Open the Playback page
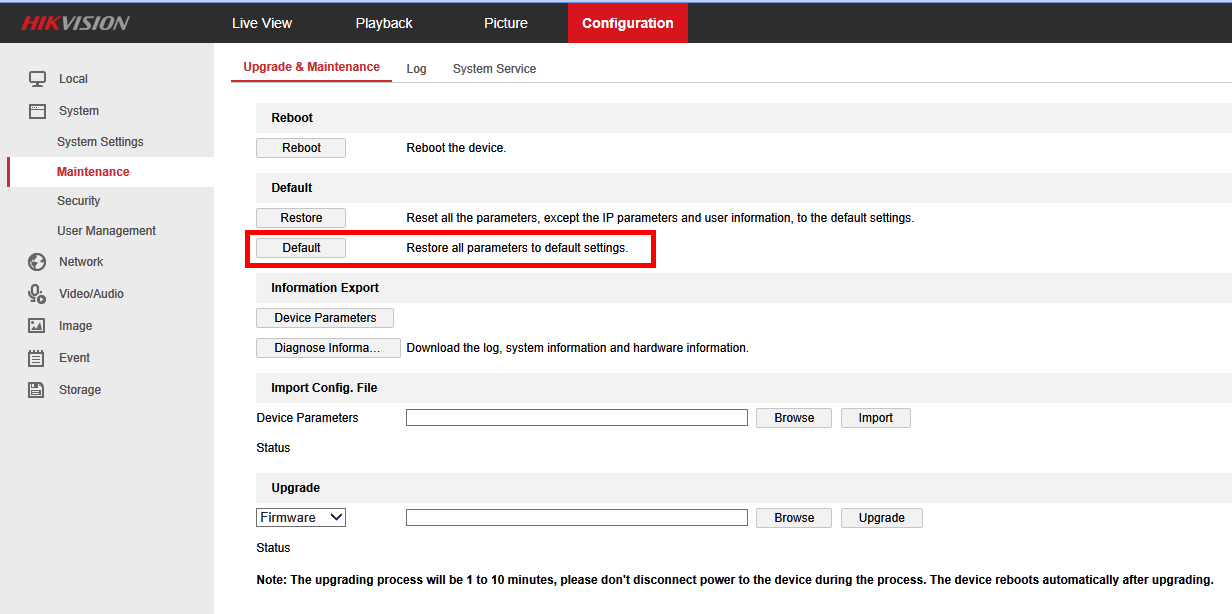This screenshot has width=1232, height=614. click(x=383, y=22)
